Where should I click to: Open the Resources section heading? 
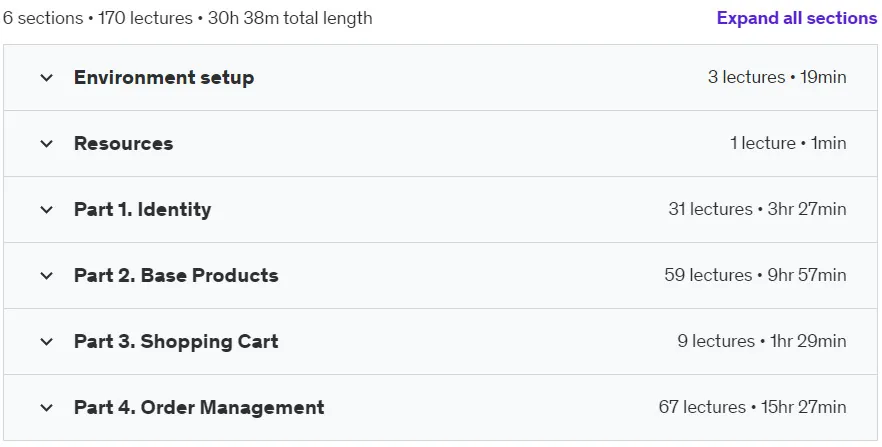[x=123, y=143]
